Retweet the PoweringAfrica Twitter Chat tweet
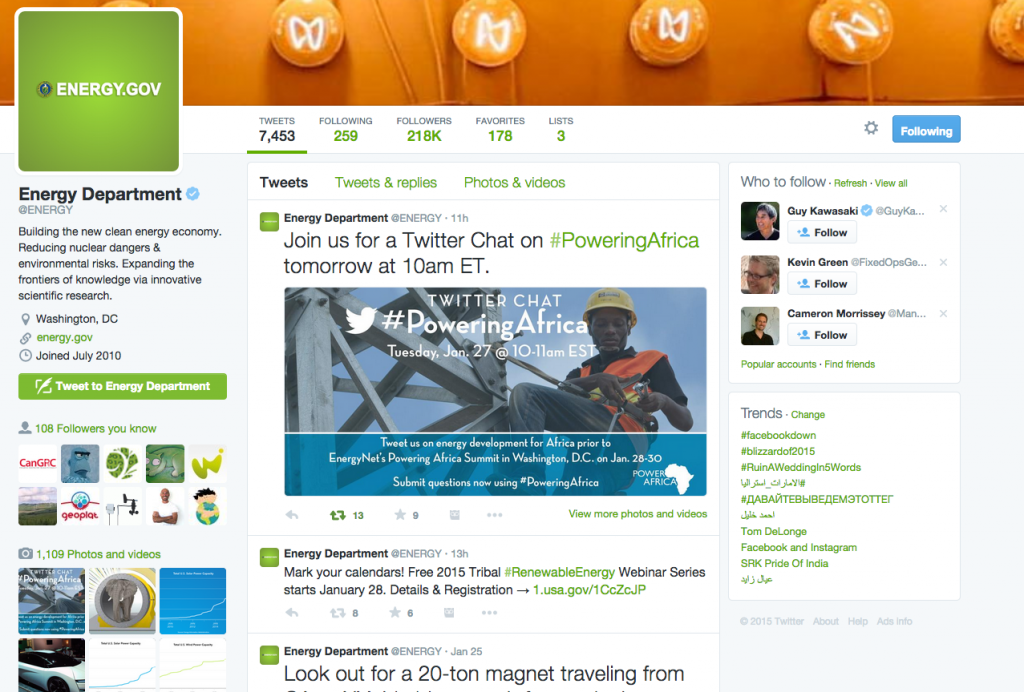The image size is (1024, 692). (x=338, y=515)
